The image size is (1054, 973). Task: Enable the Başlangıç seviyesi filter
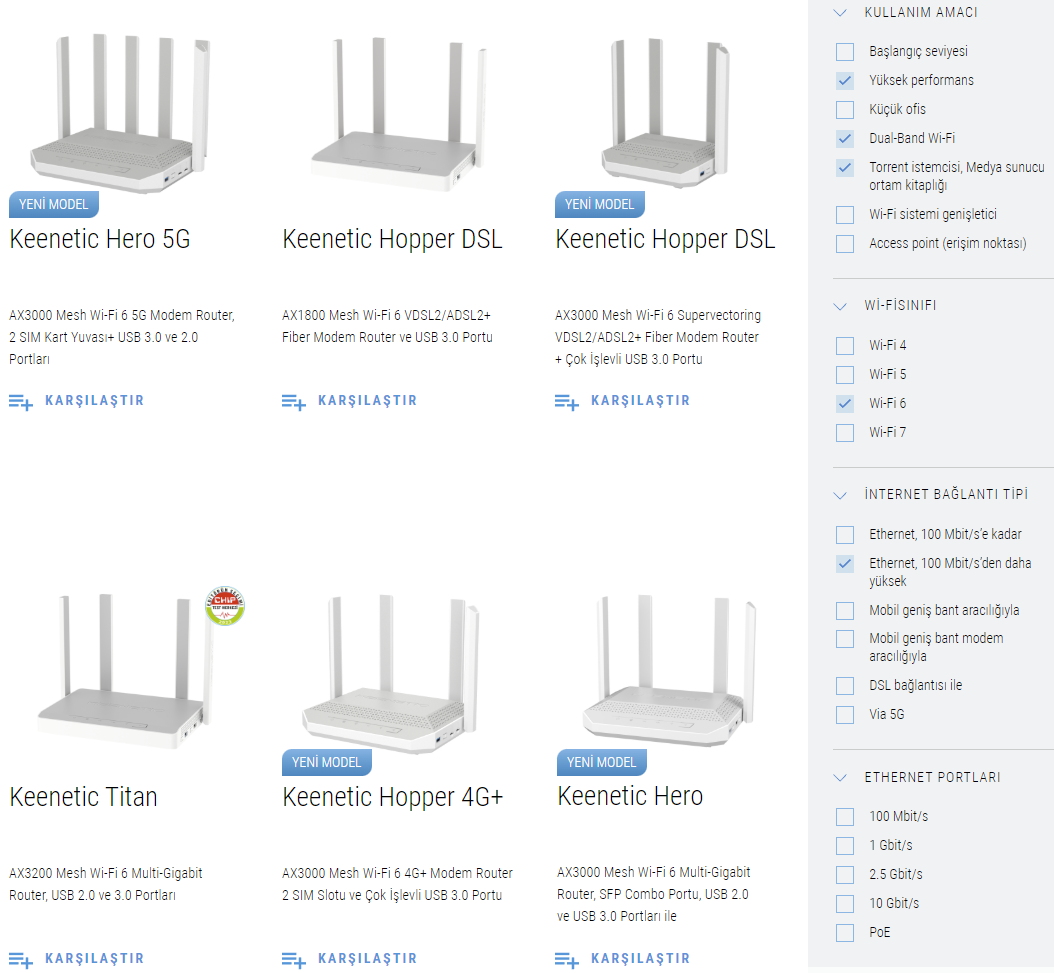click(845, 52)
